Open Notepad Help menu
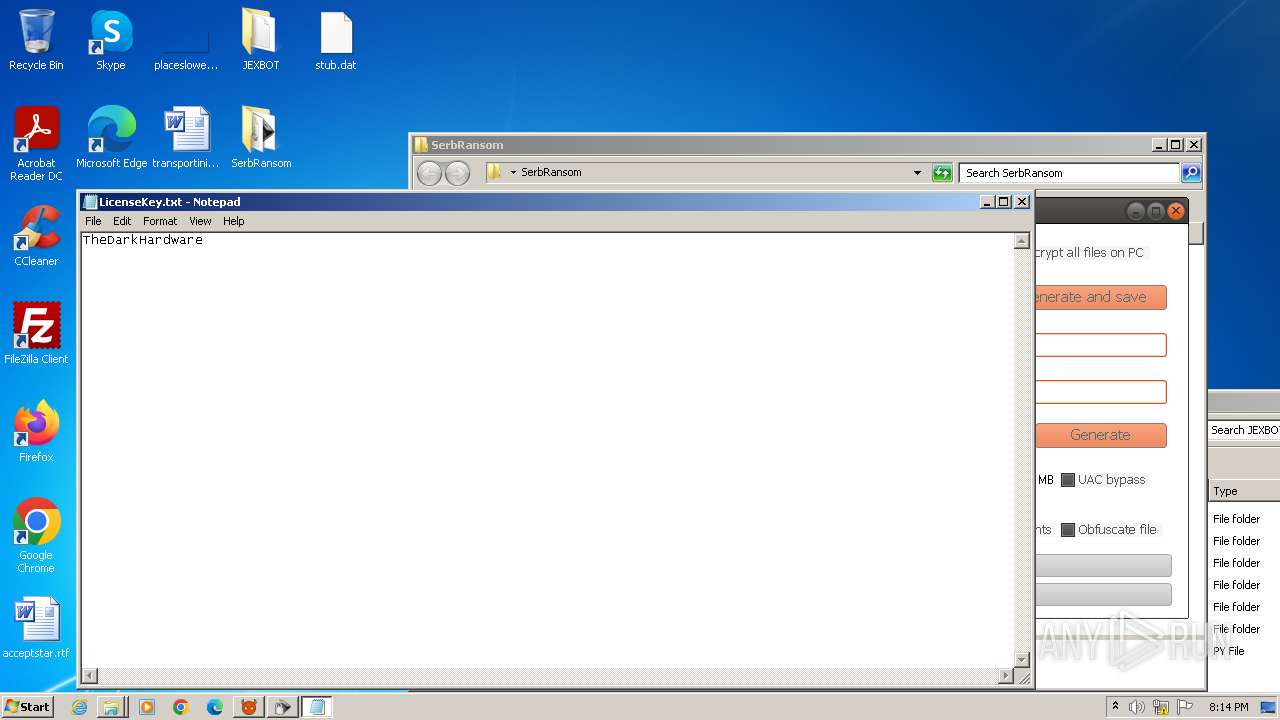 pos(233,221)
